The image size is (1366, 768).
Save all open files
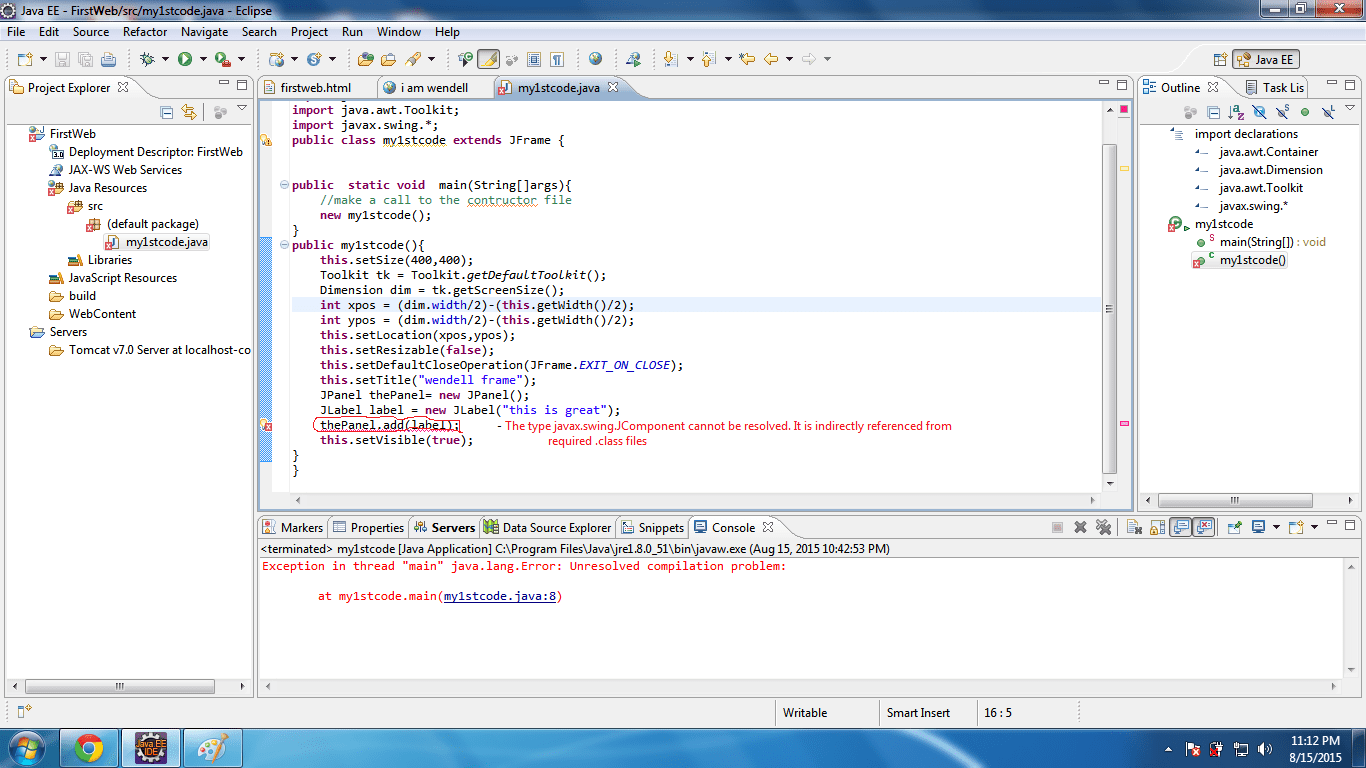83,58
